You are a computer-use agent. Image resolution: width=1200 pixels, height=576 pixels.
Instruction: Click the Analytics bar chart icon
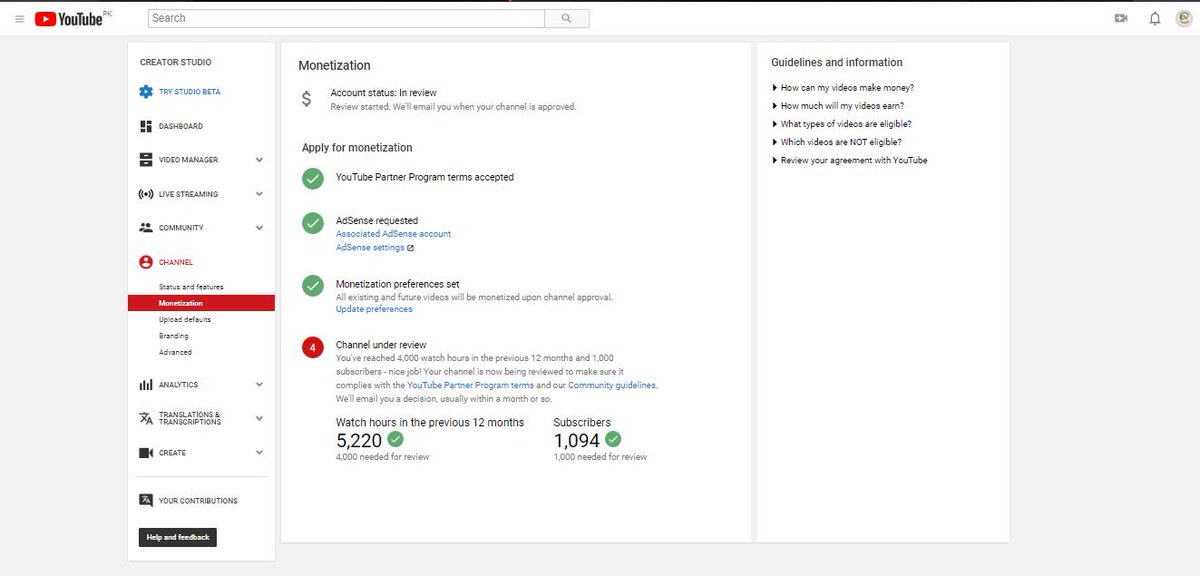(146, 385)
